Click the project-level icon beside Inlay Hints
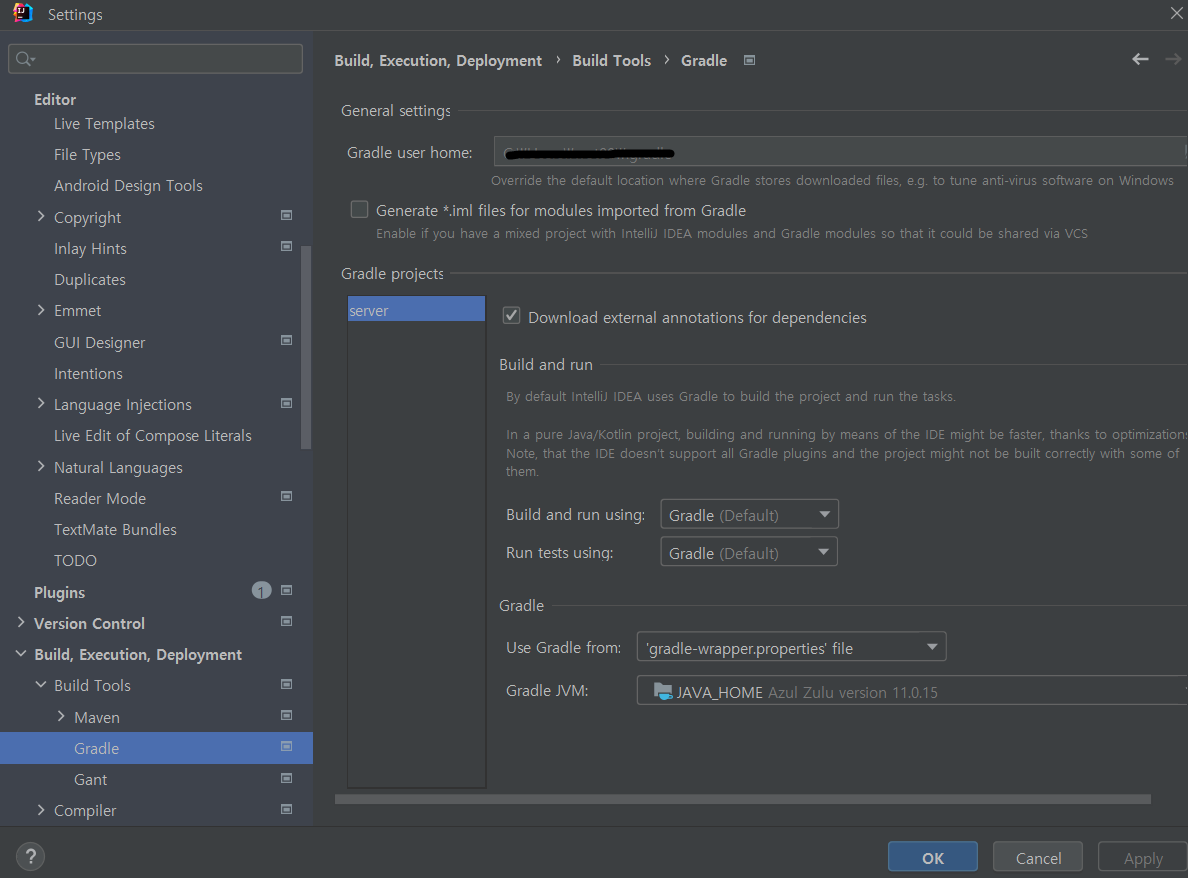 tap(286, 247)
